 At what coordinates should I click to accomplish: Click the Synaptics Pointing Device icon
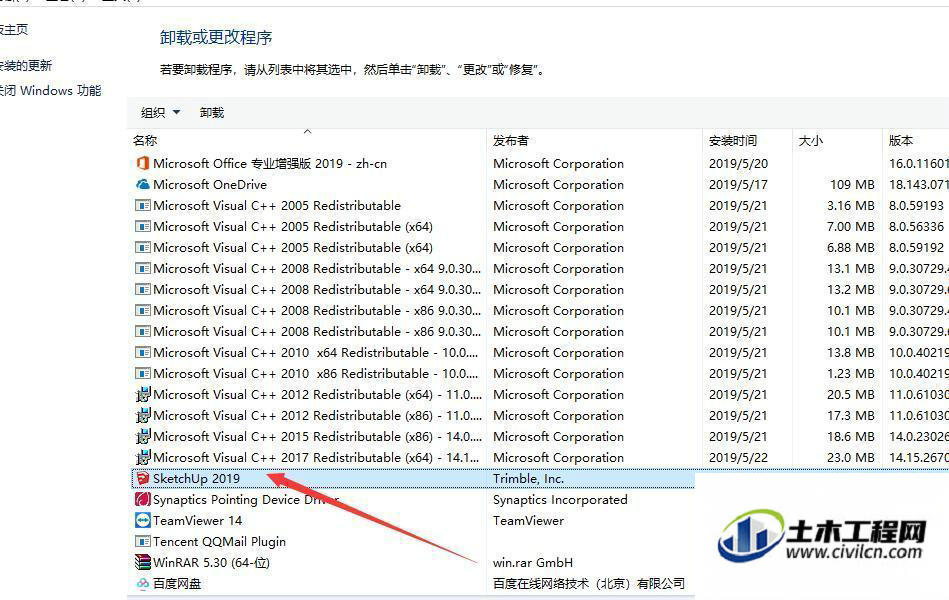(x=142, y=499)
